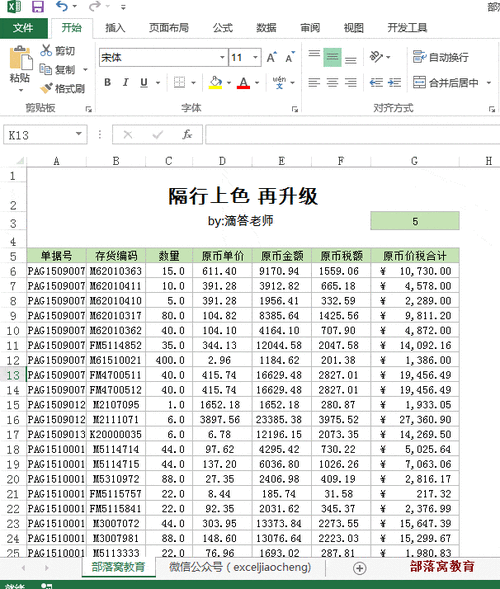Viewport: 500px width, 589px height.
Task: Select the Format Painter (格式刷) brush
Action: click(47, 88)
